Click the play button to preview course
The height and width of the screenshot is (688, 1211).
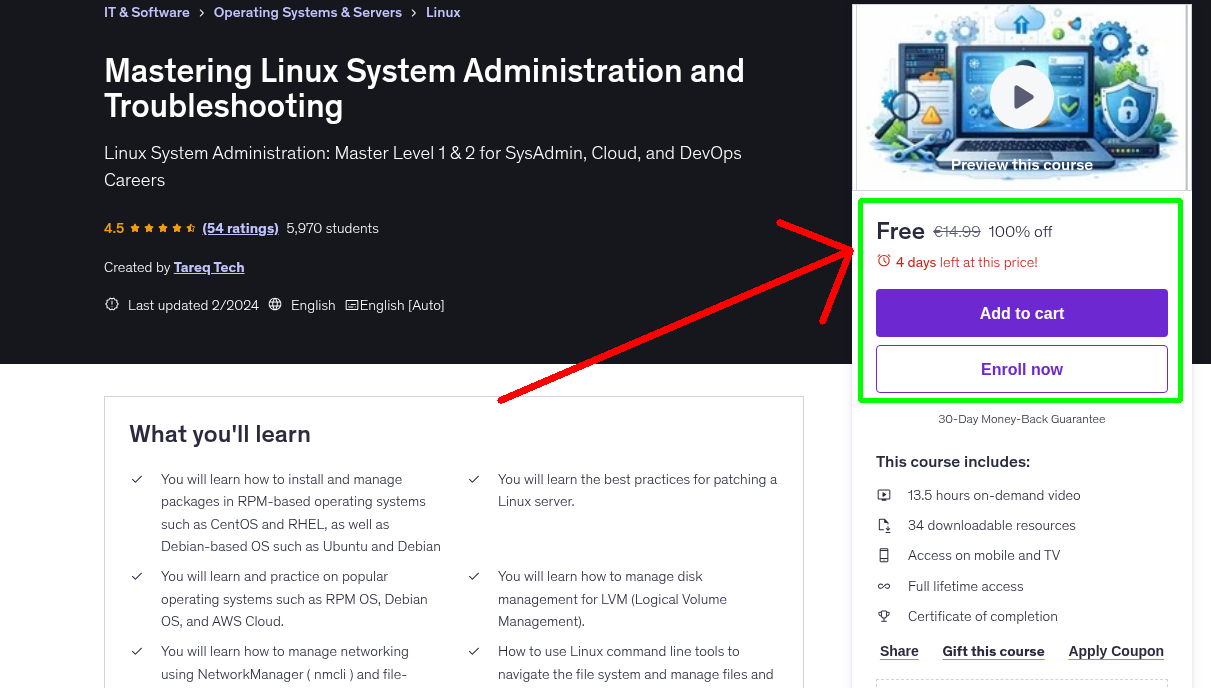1021,96
